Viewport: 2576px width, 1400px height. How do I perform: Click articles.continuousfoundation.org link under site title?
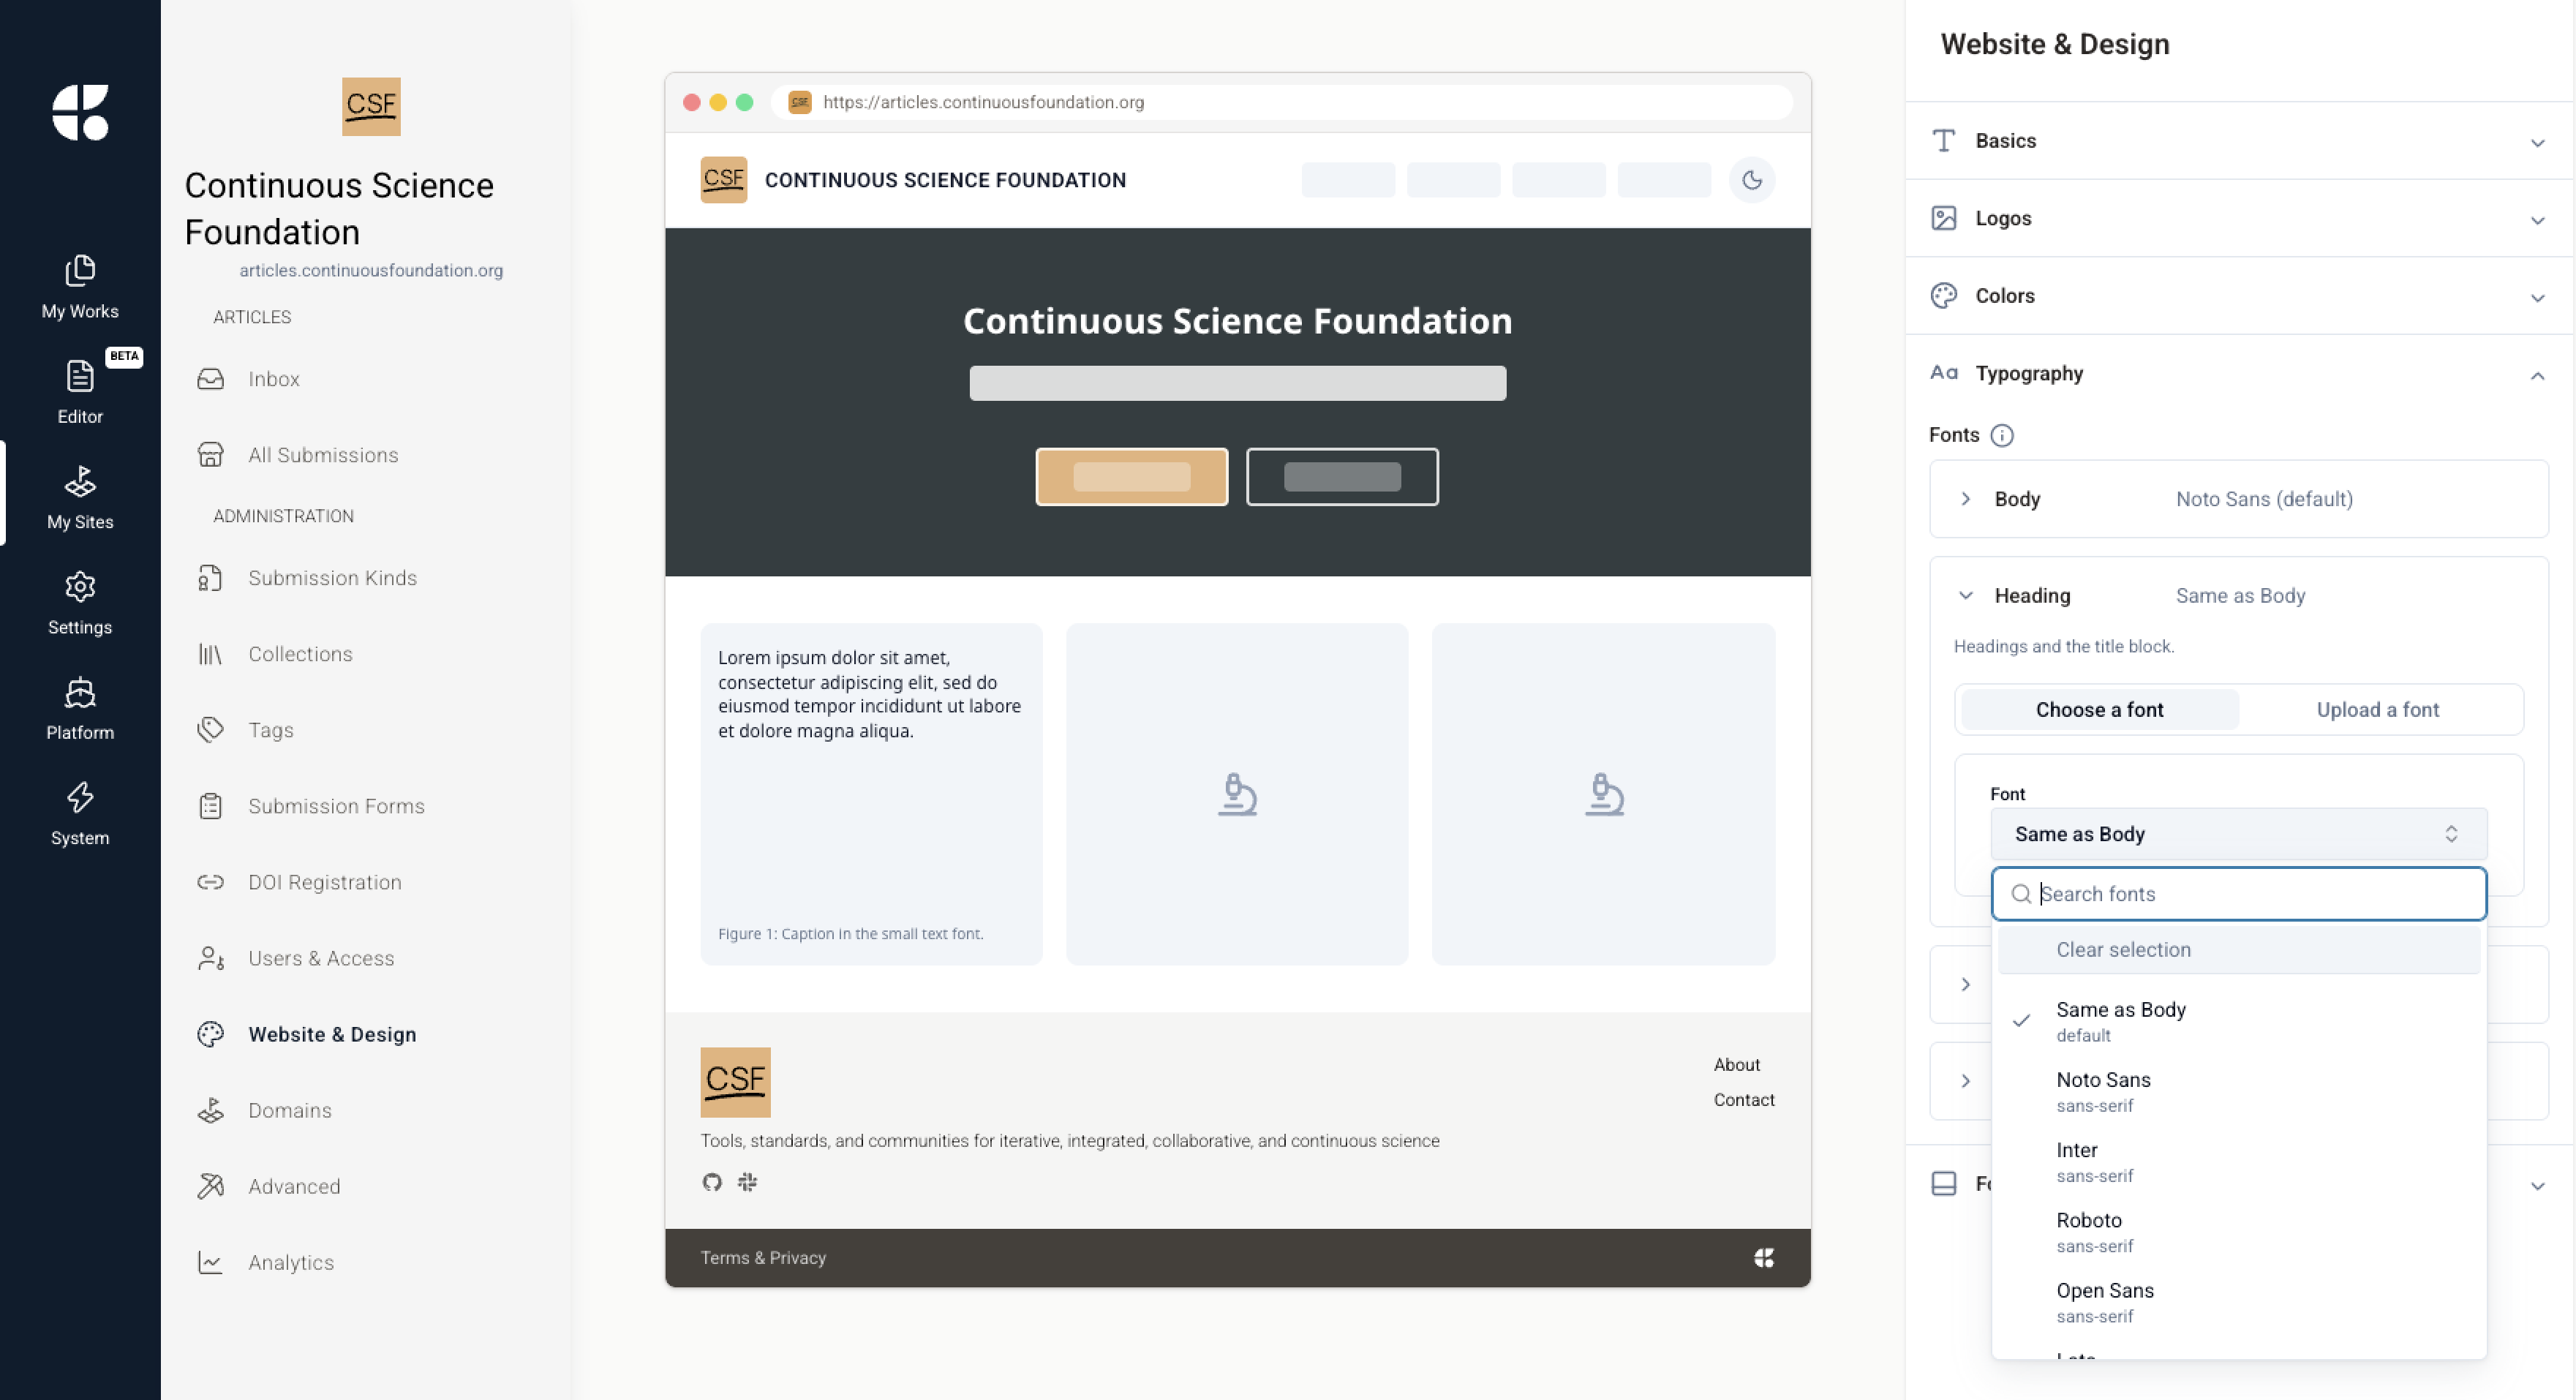click(371, 270)
